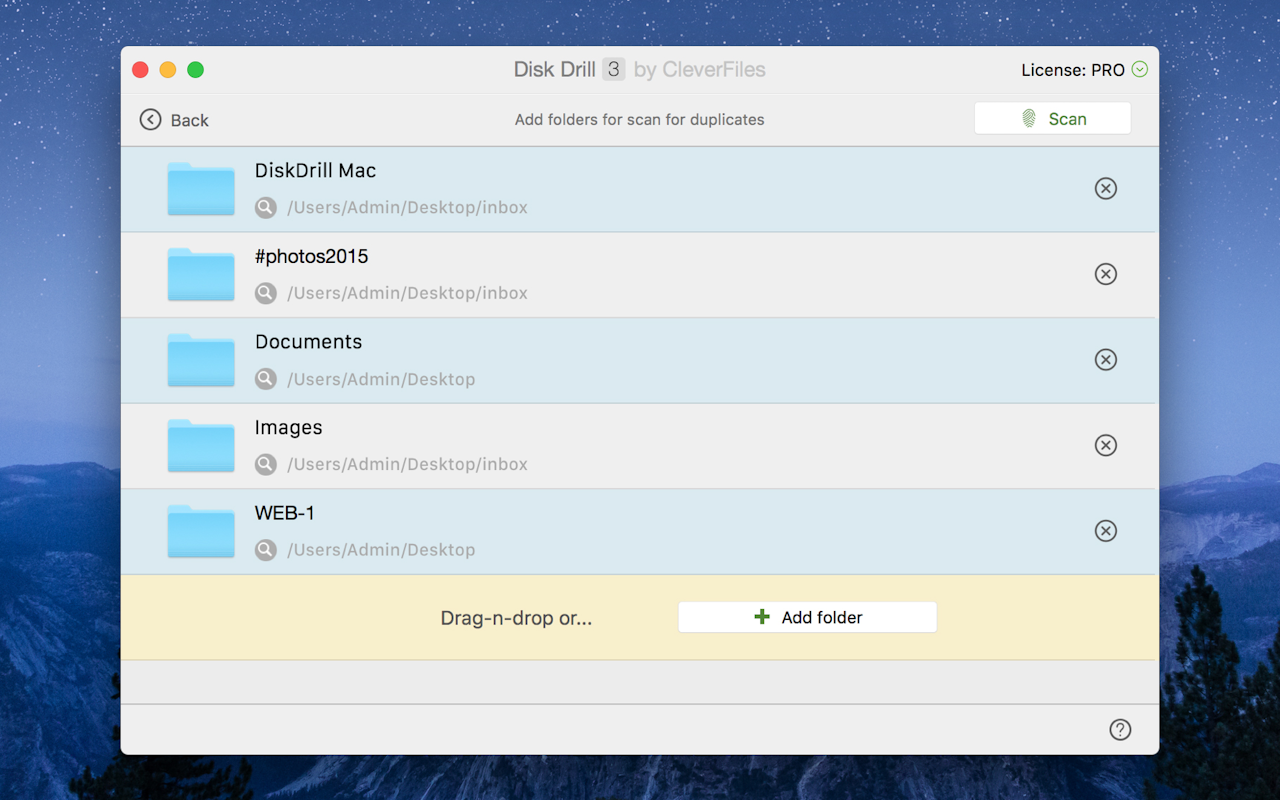Remove the Documents folder entry
This screenshot has height=800, width=1280.
coord(1105,359)
